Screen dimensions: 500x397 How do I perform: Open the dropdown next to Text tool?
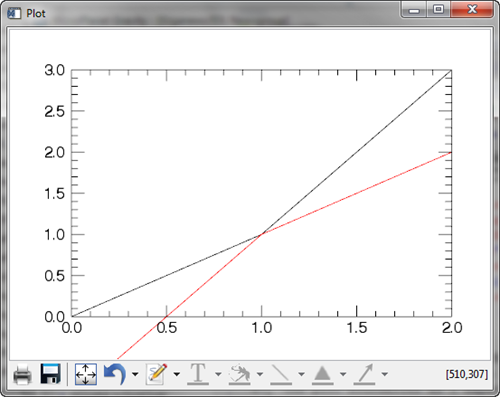pyautogui.click(x=218, y=374)
